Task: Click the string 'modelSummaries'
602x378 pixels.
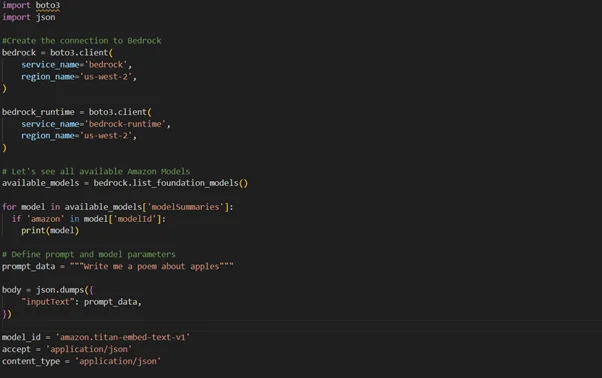Action: (185, 207)
